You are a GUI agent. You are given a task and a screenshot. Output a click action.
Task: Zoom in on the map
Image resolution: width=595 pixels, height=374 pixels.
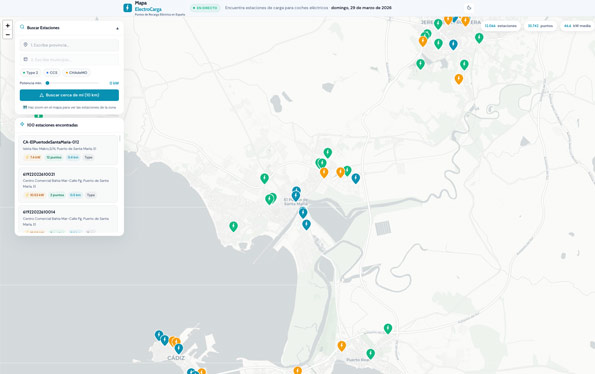tap(8, 26)
